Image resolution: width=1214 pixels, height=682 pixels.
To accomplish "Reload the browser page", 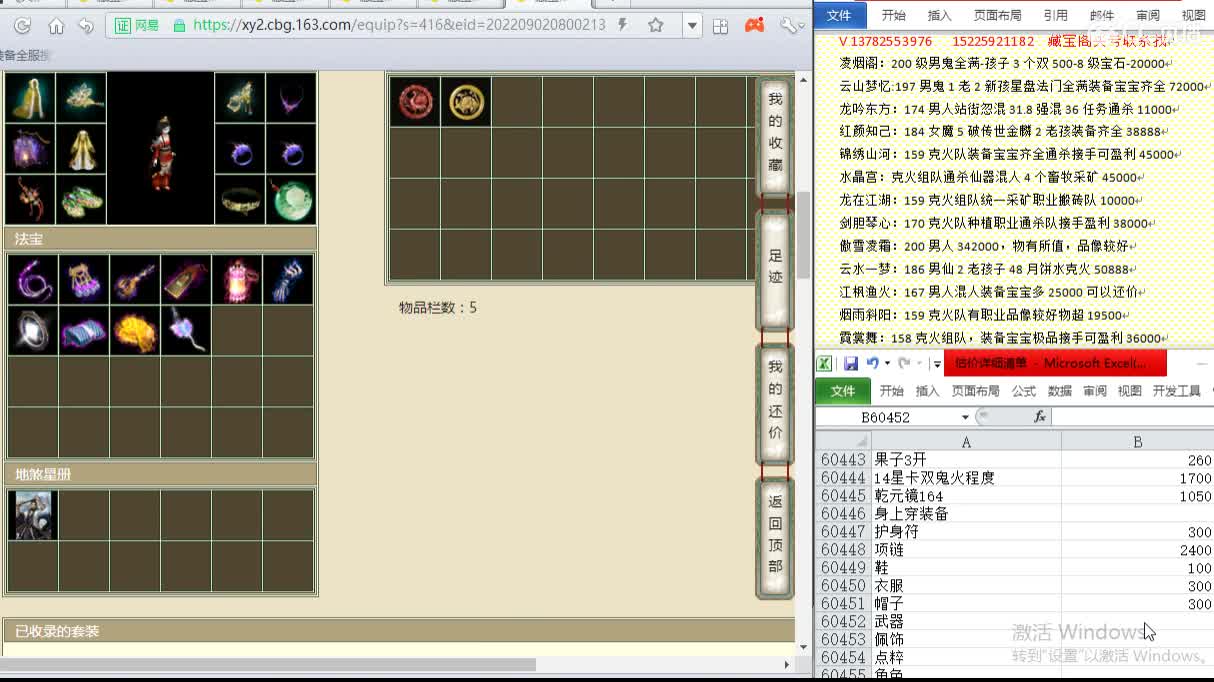I will tap(21, 26).
